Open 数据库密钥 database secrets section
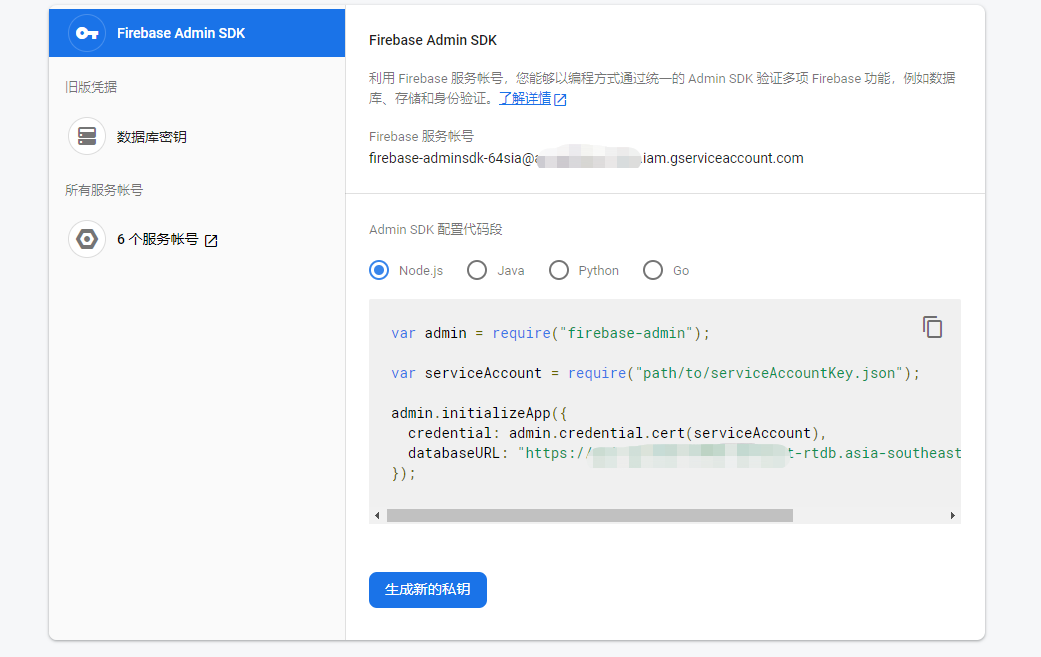 pos(151,137)
